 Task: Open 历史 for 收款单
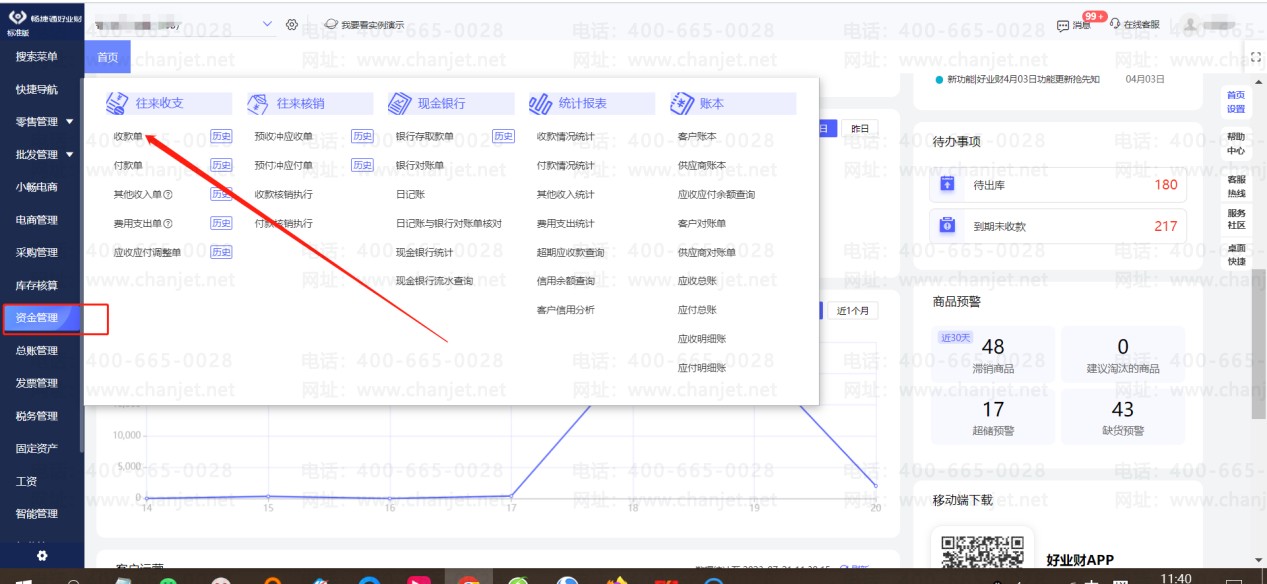(x=221, y=136)
